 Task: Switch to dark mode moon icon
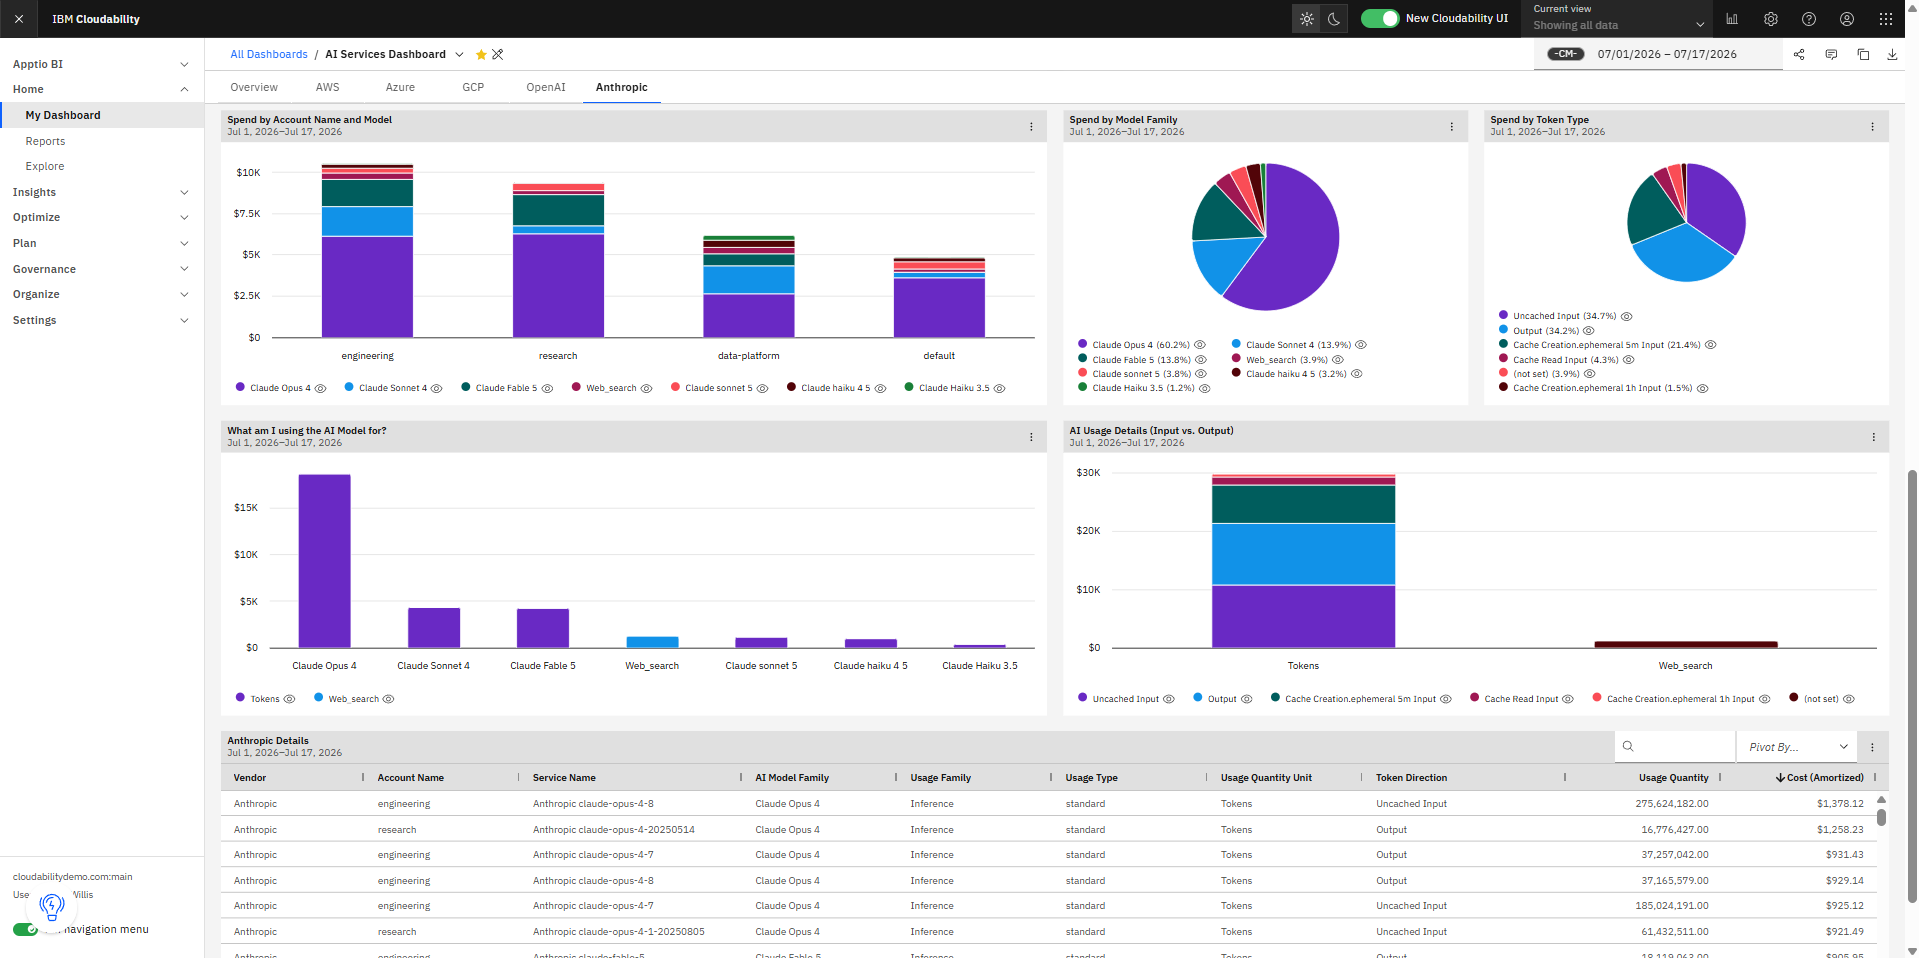tap(1334, 19)
